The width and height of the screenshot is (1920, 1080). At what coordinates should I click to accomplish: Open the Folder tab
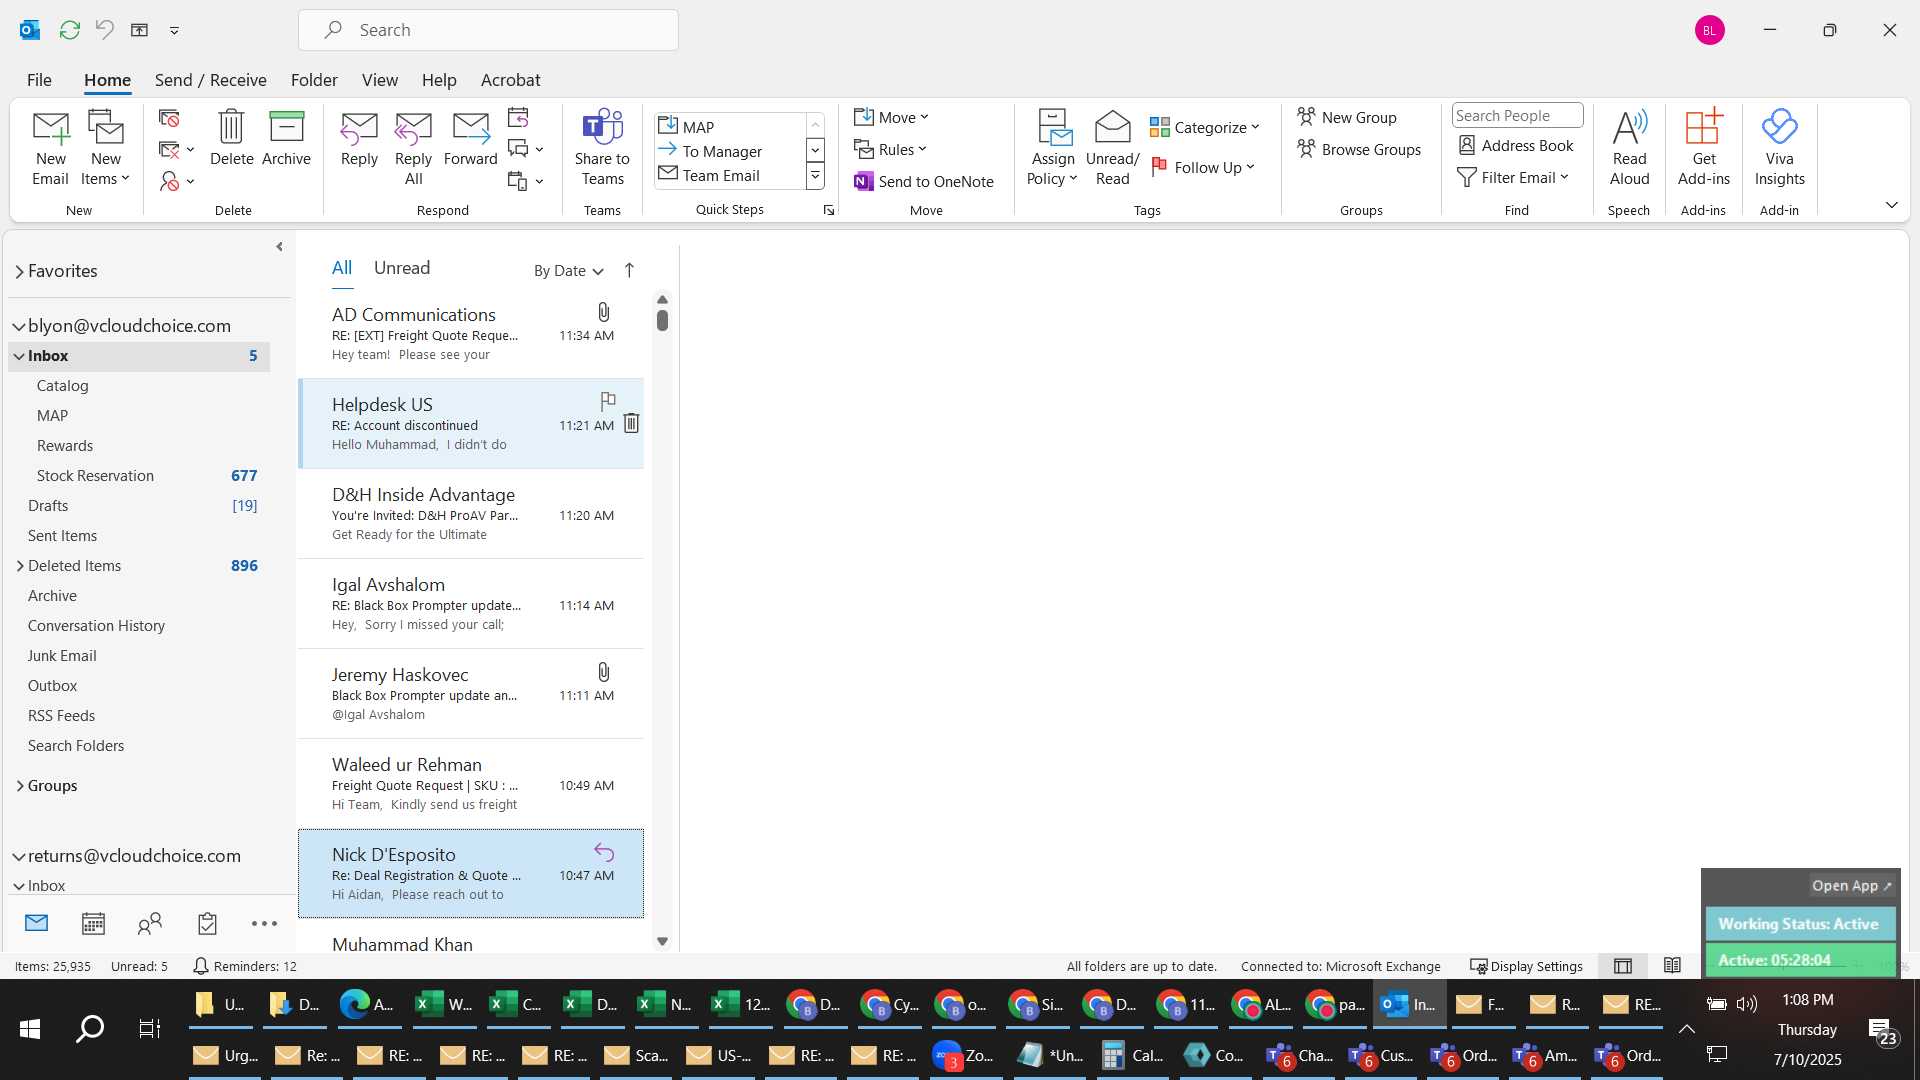(x=314, y=80)
